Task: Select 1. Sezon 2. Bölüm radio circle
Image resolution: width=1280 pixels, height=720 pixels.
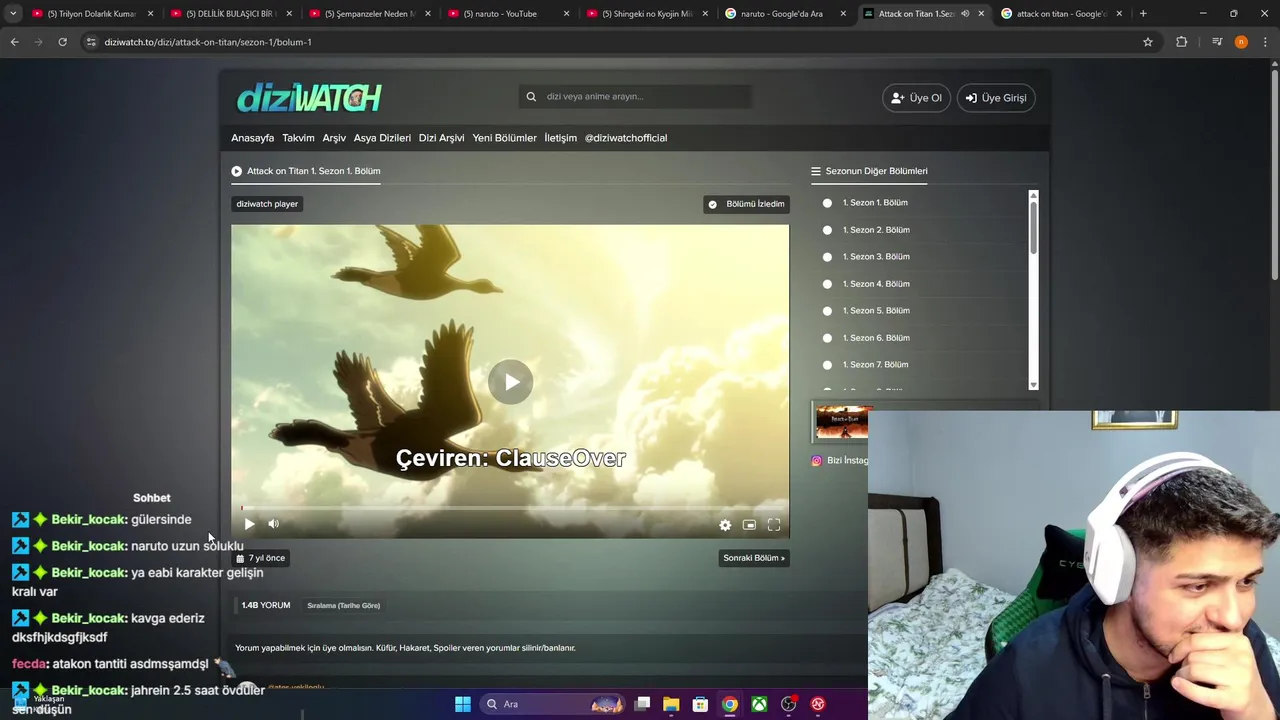Action: pyautogui.click(x=827, y=230)
